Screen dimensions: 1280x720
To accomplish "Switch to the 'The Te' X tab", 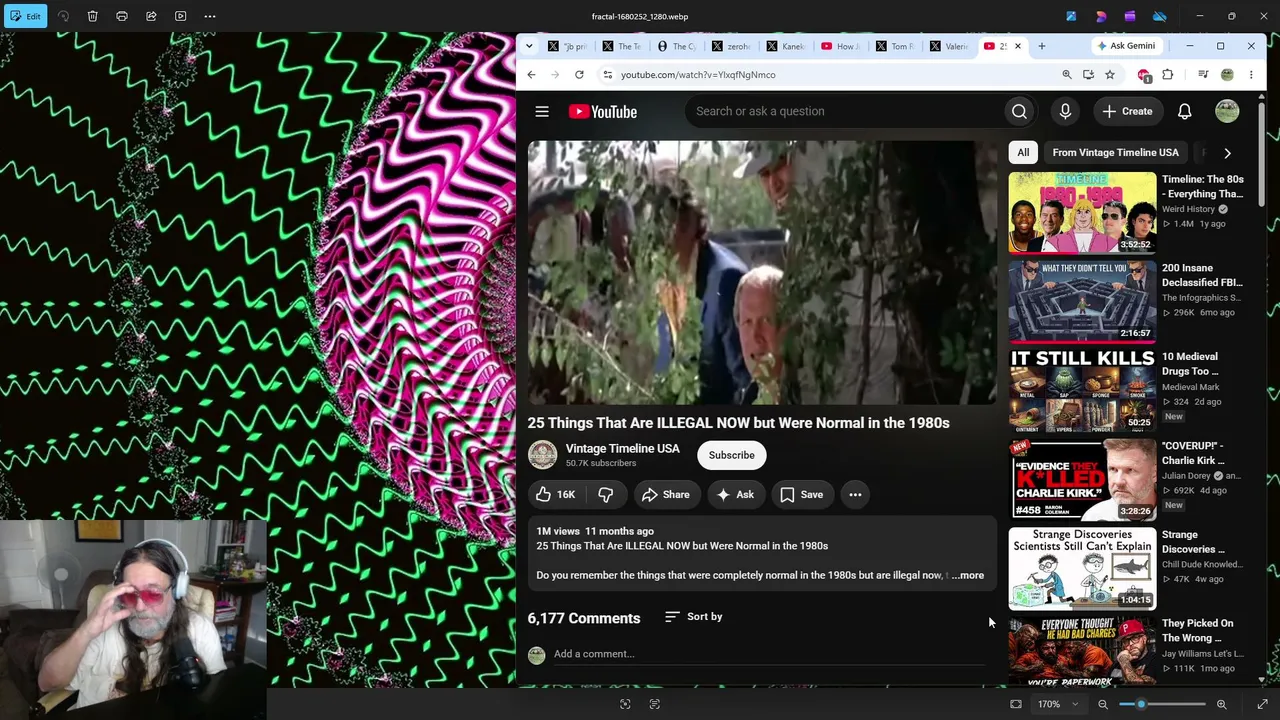I will [622, 46].
